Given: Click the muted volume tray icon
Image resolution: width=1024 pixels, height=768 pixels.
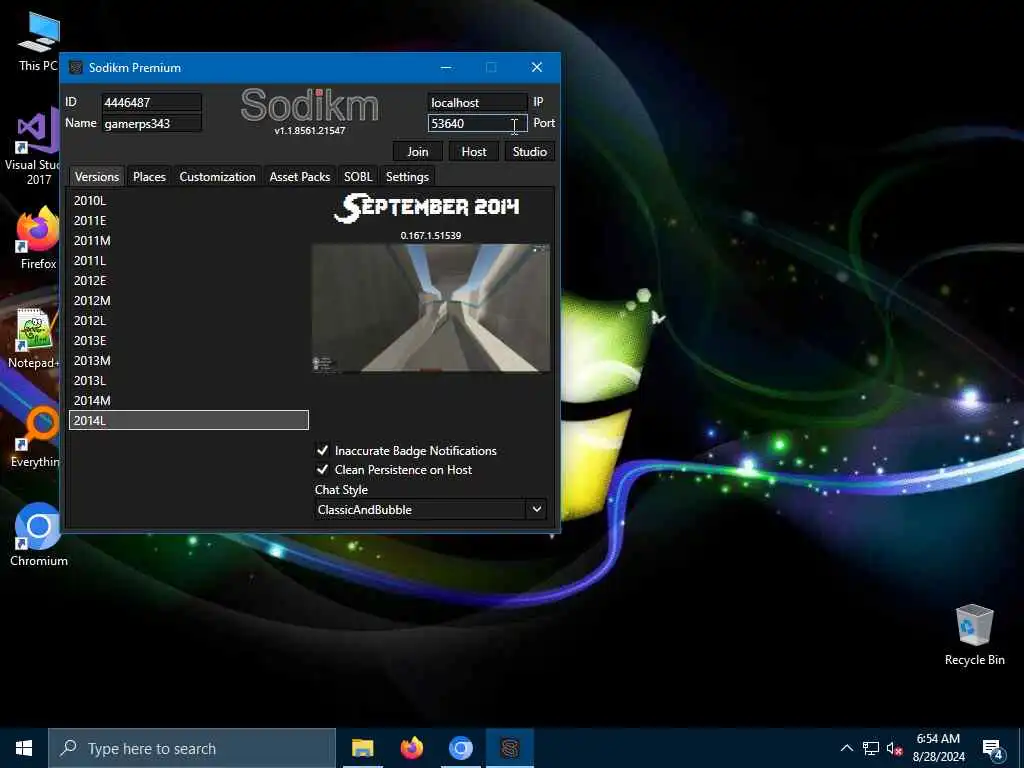Looking at the screenshot, I should [x=895, y=748].
